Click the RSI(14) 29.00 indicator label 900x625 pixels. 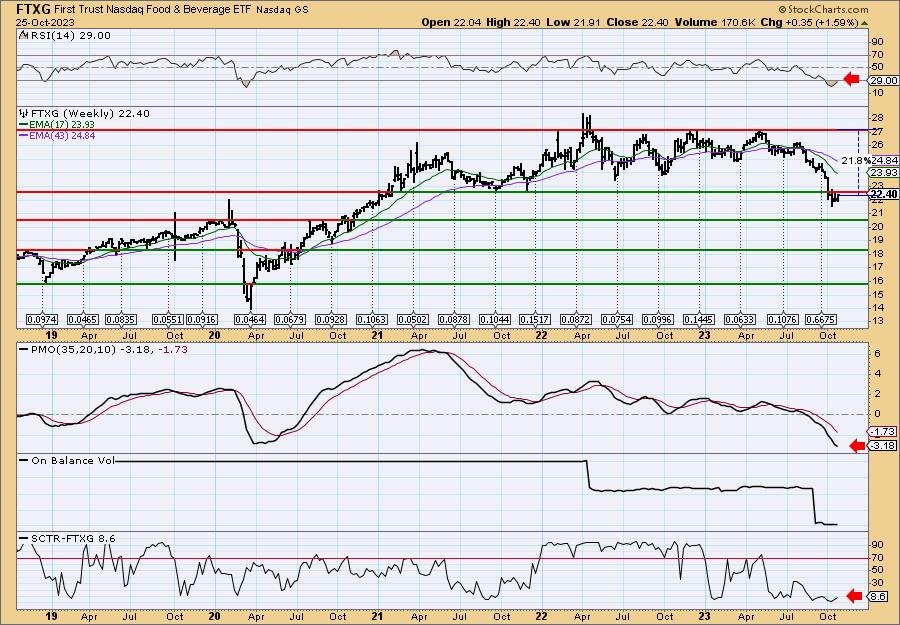pos(70,35)
